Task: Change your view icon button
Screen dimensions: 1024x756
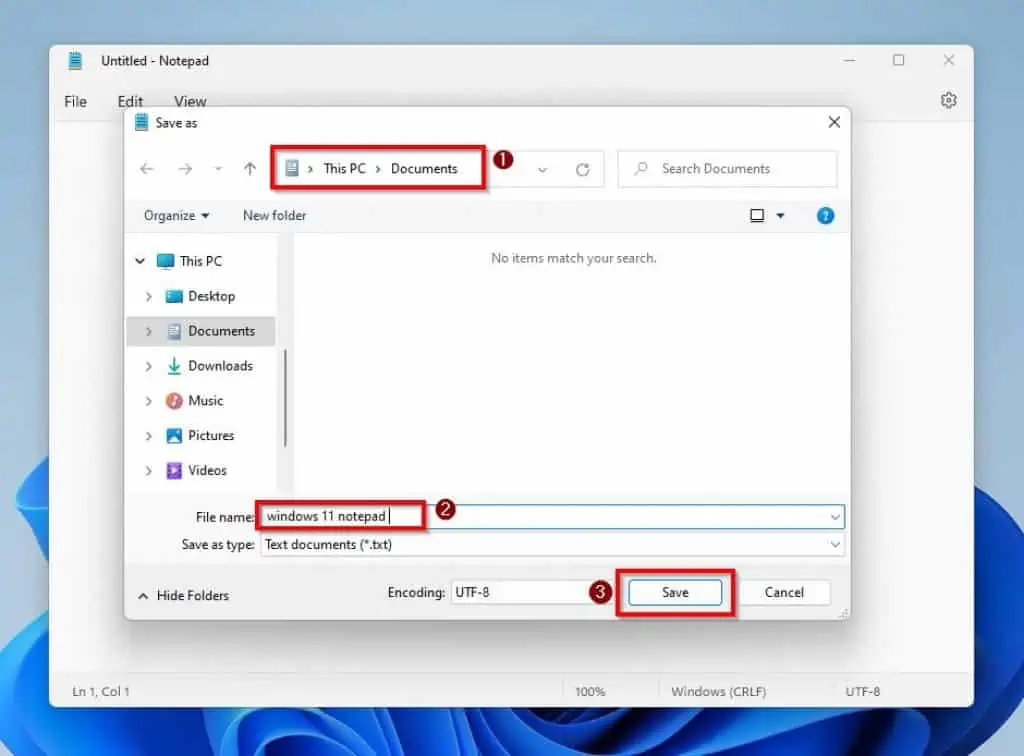Action: pyautogui.click(x=757, y=215)
